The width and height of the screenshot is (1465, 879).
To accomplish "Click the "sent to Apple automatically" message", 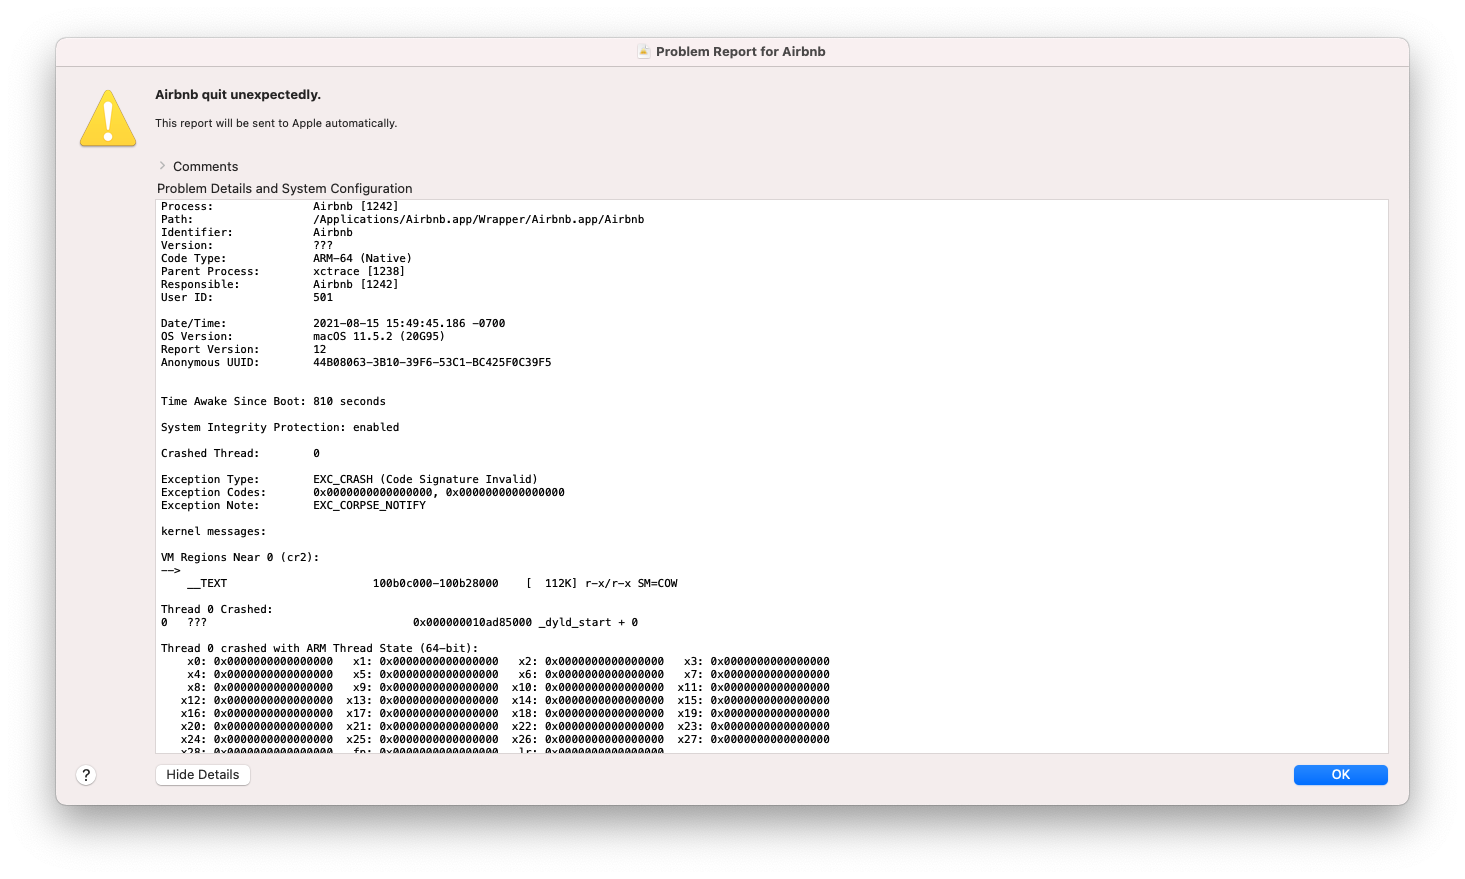I will tap(276, 124).
